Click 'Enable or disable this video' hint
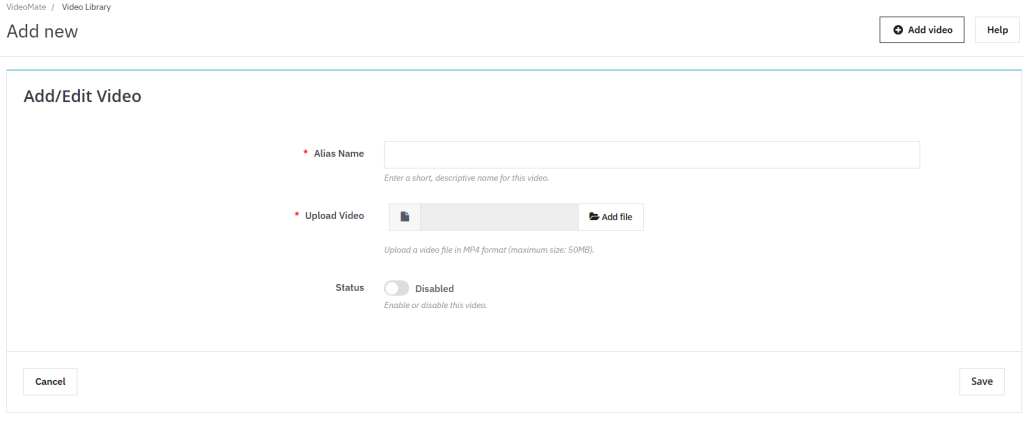Image resolution: width=1024 pixels, height=423 pixels. tap(436, 306)
